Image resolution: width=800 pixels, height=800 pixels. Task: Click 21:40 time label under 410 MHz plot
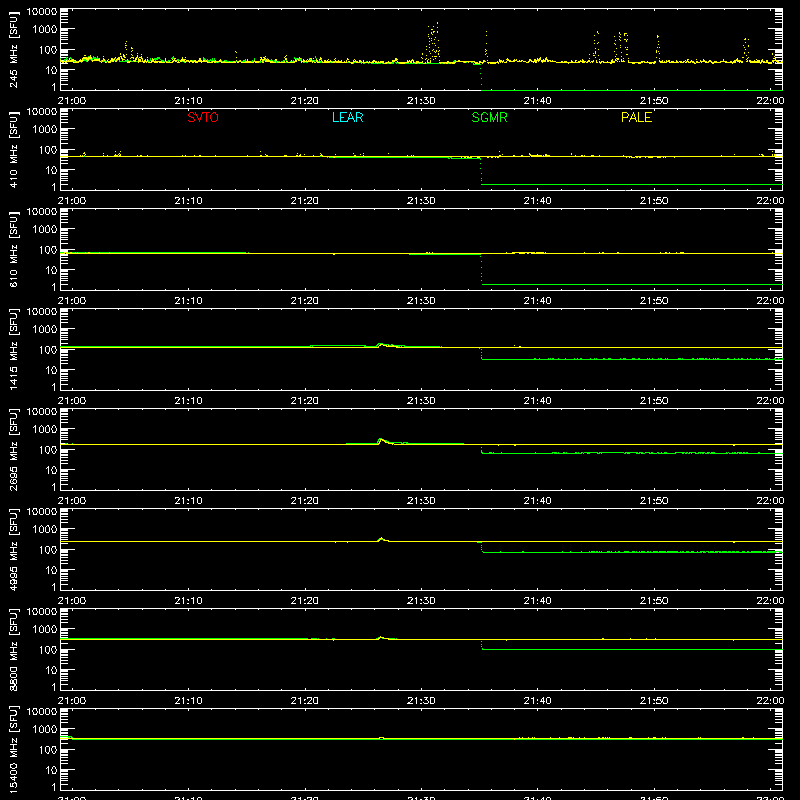537,201
